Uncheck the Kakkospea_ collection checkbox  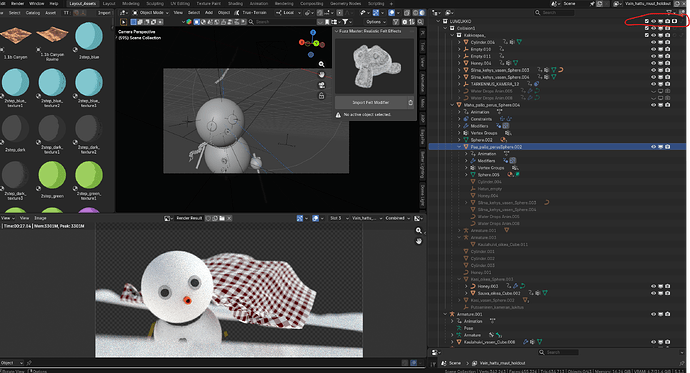[646, 35]
